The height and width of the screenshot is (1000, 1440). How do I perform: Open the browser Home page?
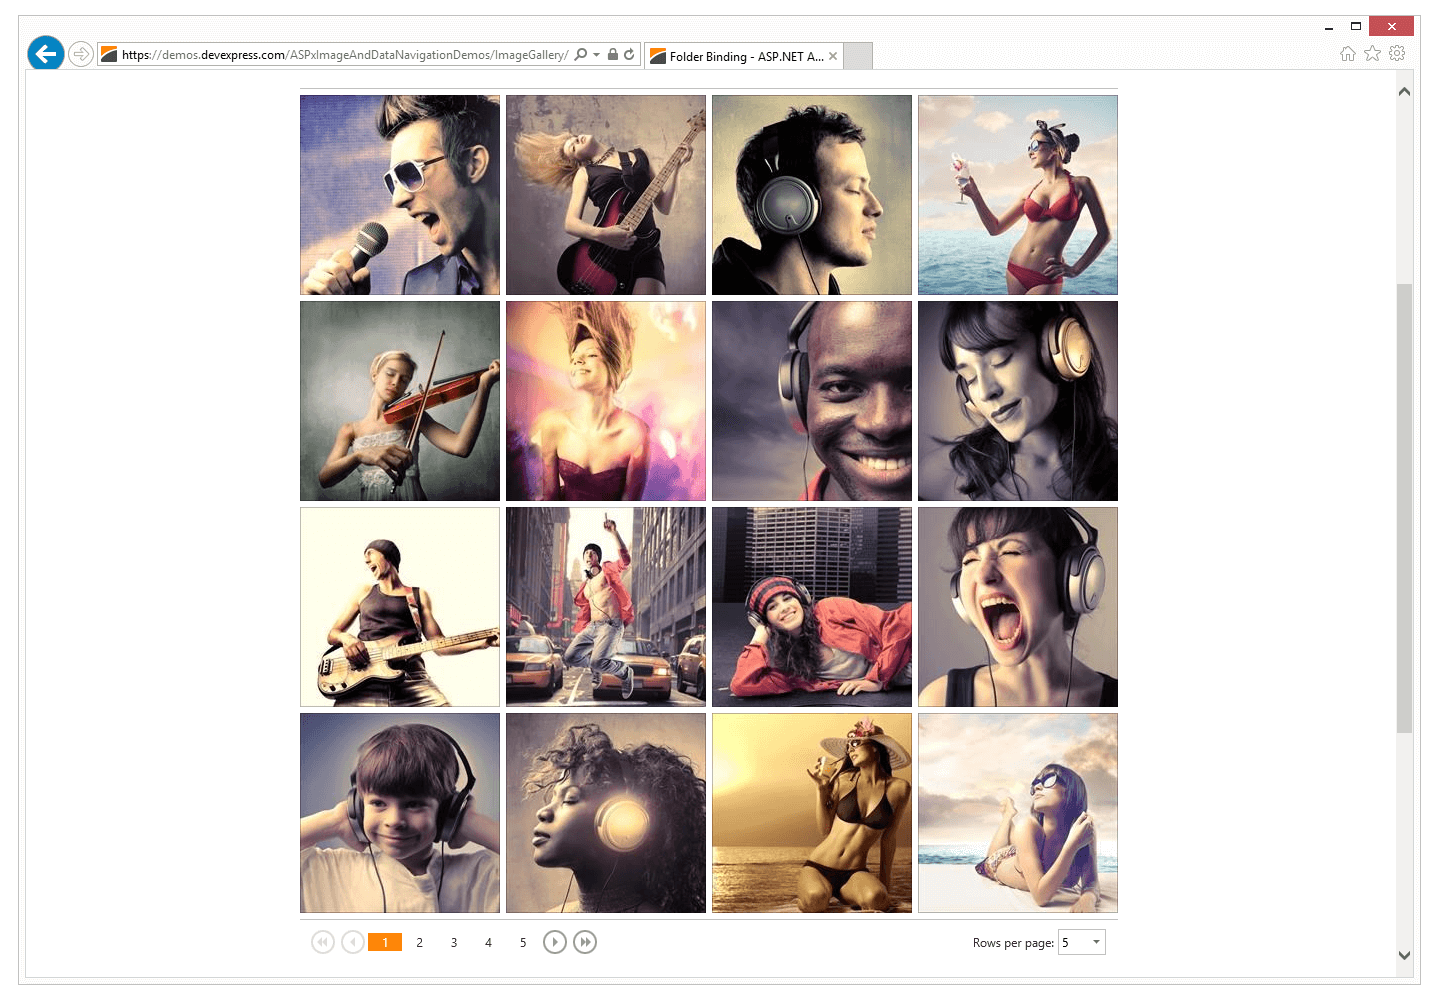1347,53
